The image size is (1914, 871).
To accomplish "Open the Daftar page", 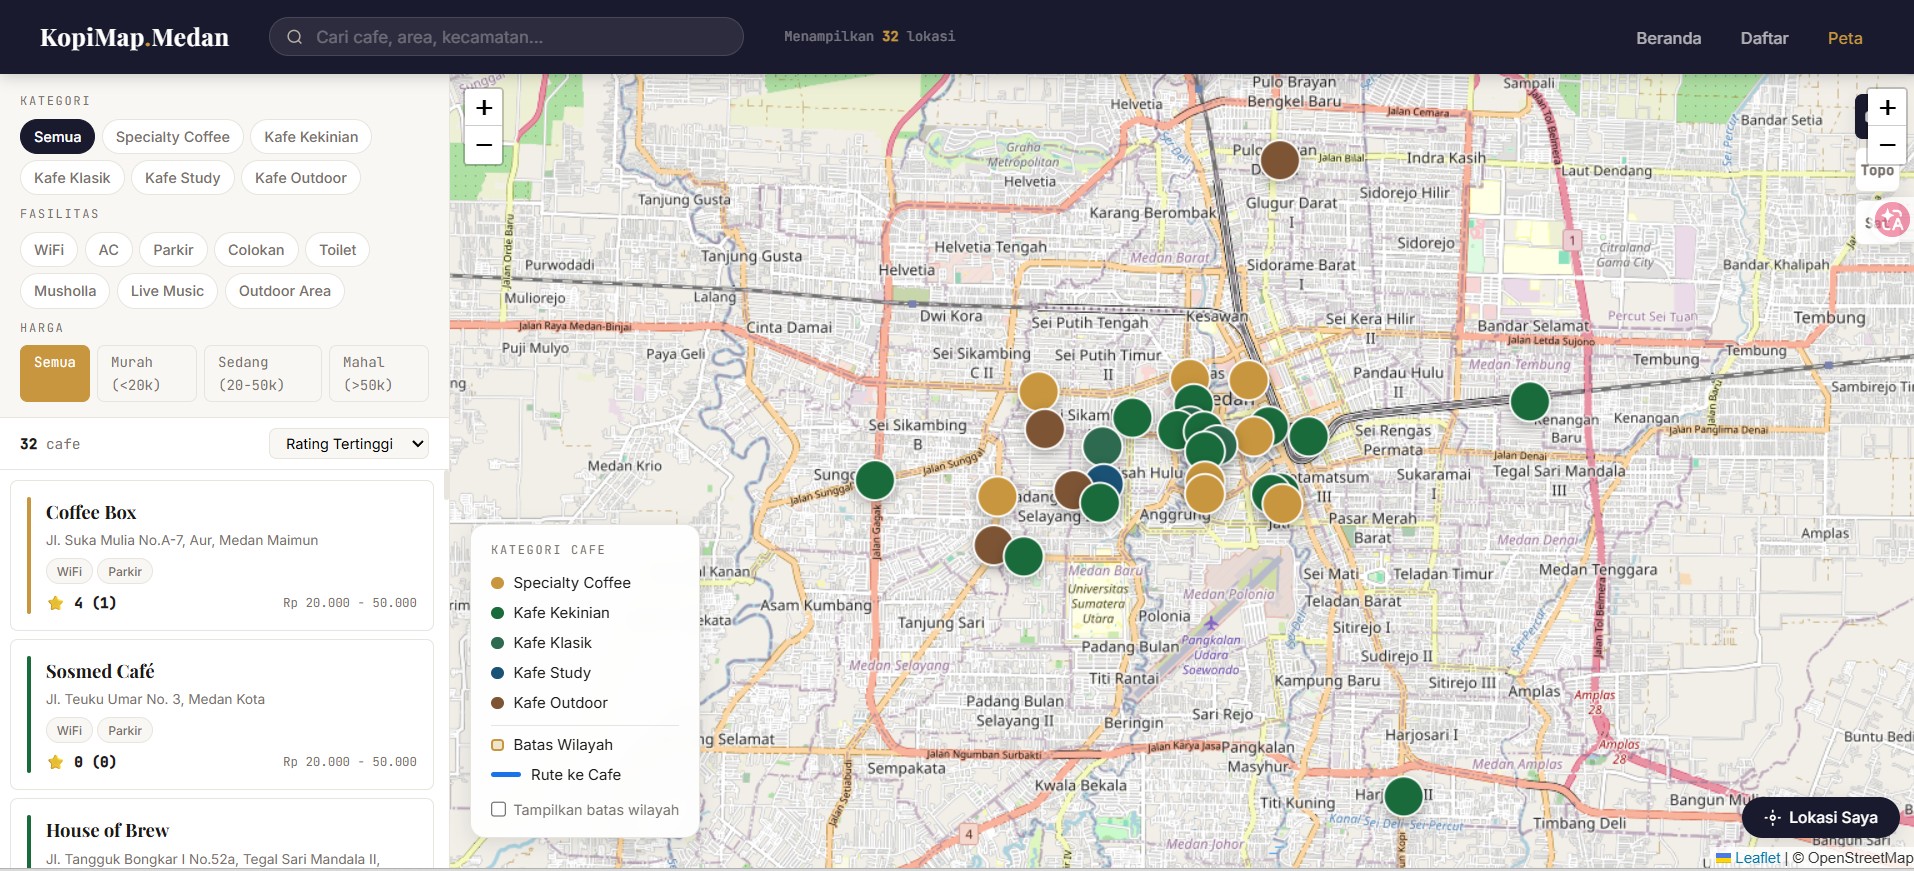I will (1764, 38).
